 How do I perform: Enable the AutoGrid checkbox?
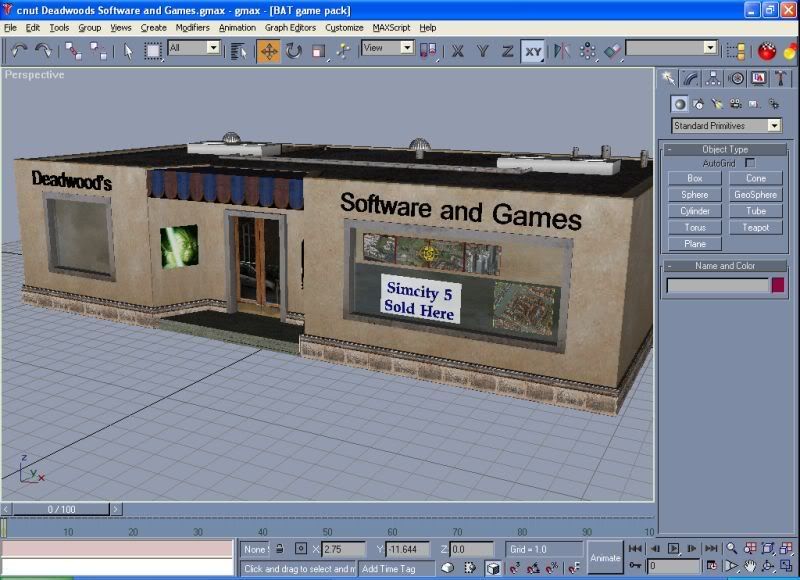[x=750, y=163]
